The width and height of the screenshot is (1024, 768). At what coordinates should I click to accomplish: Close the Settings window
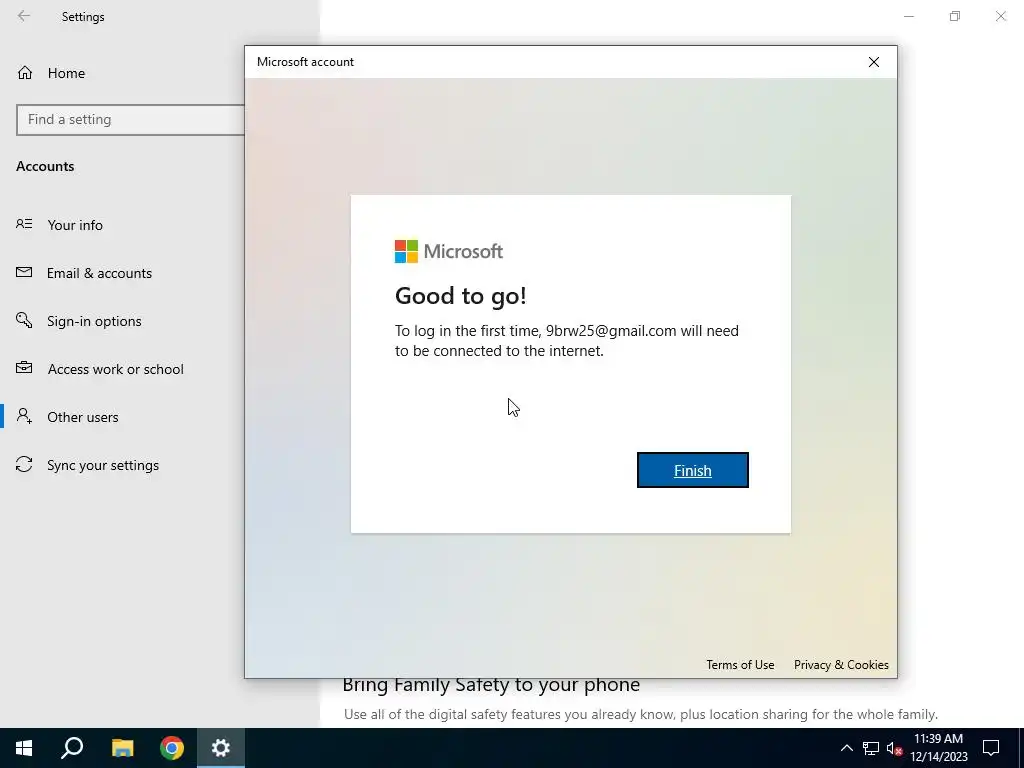[1000, 16]
